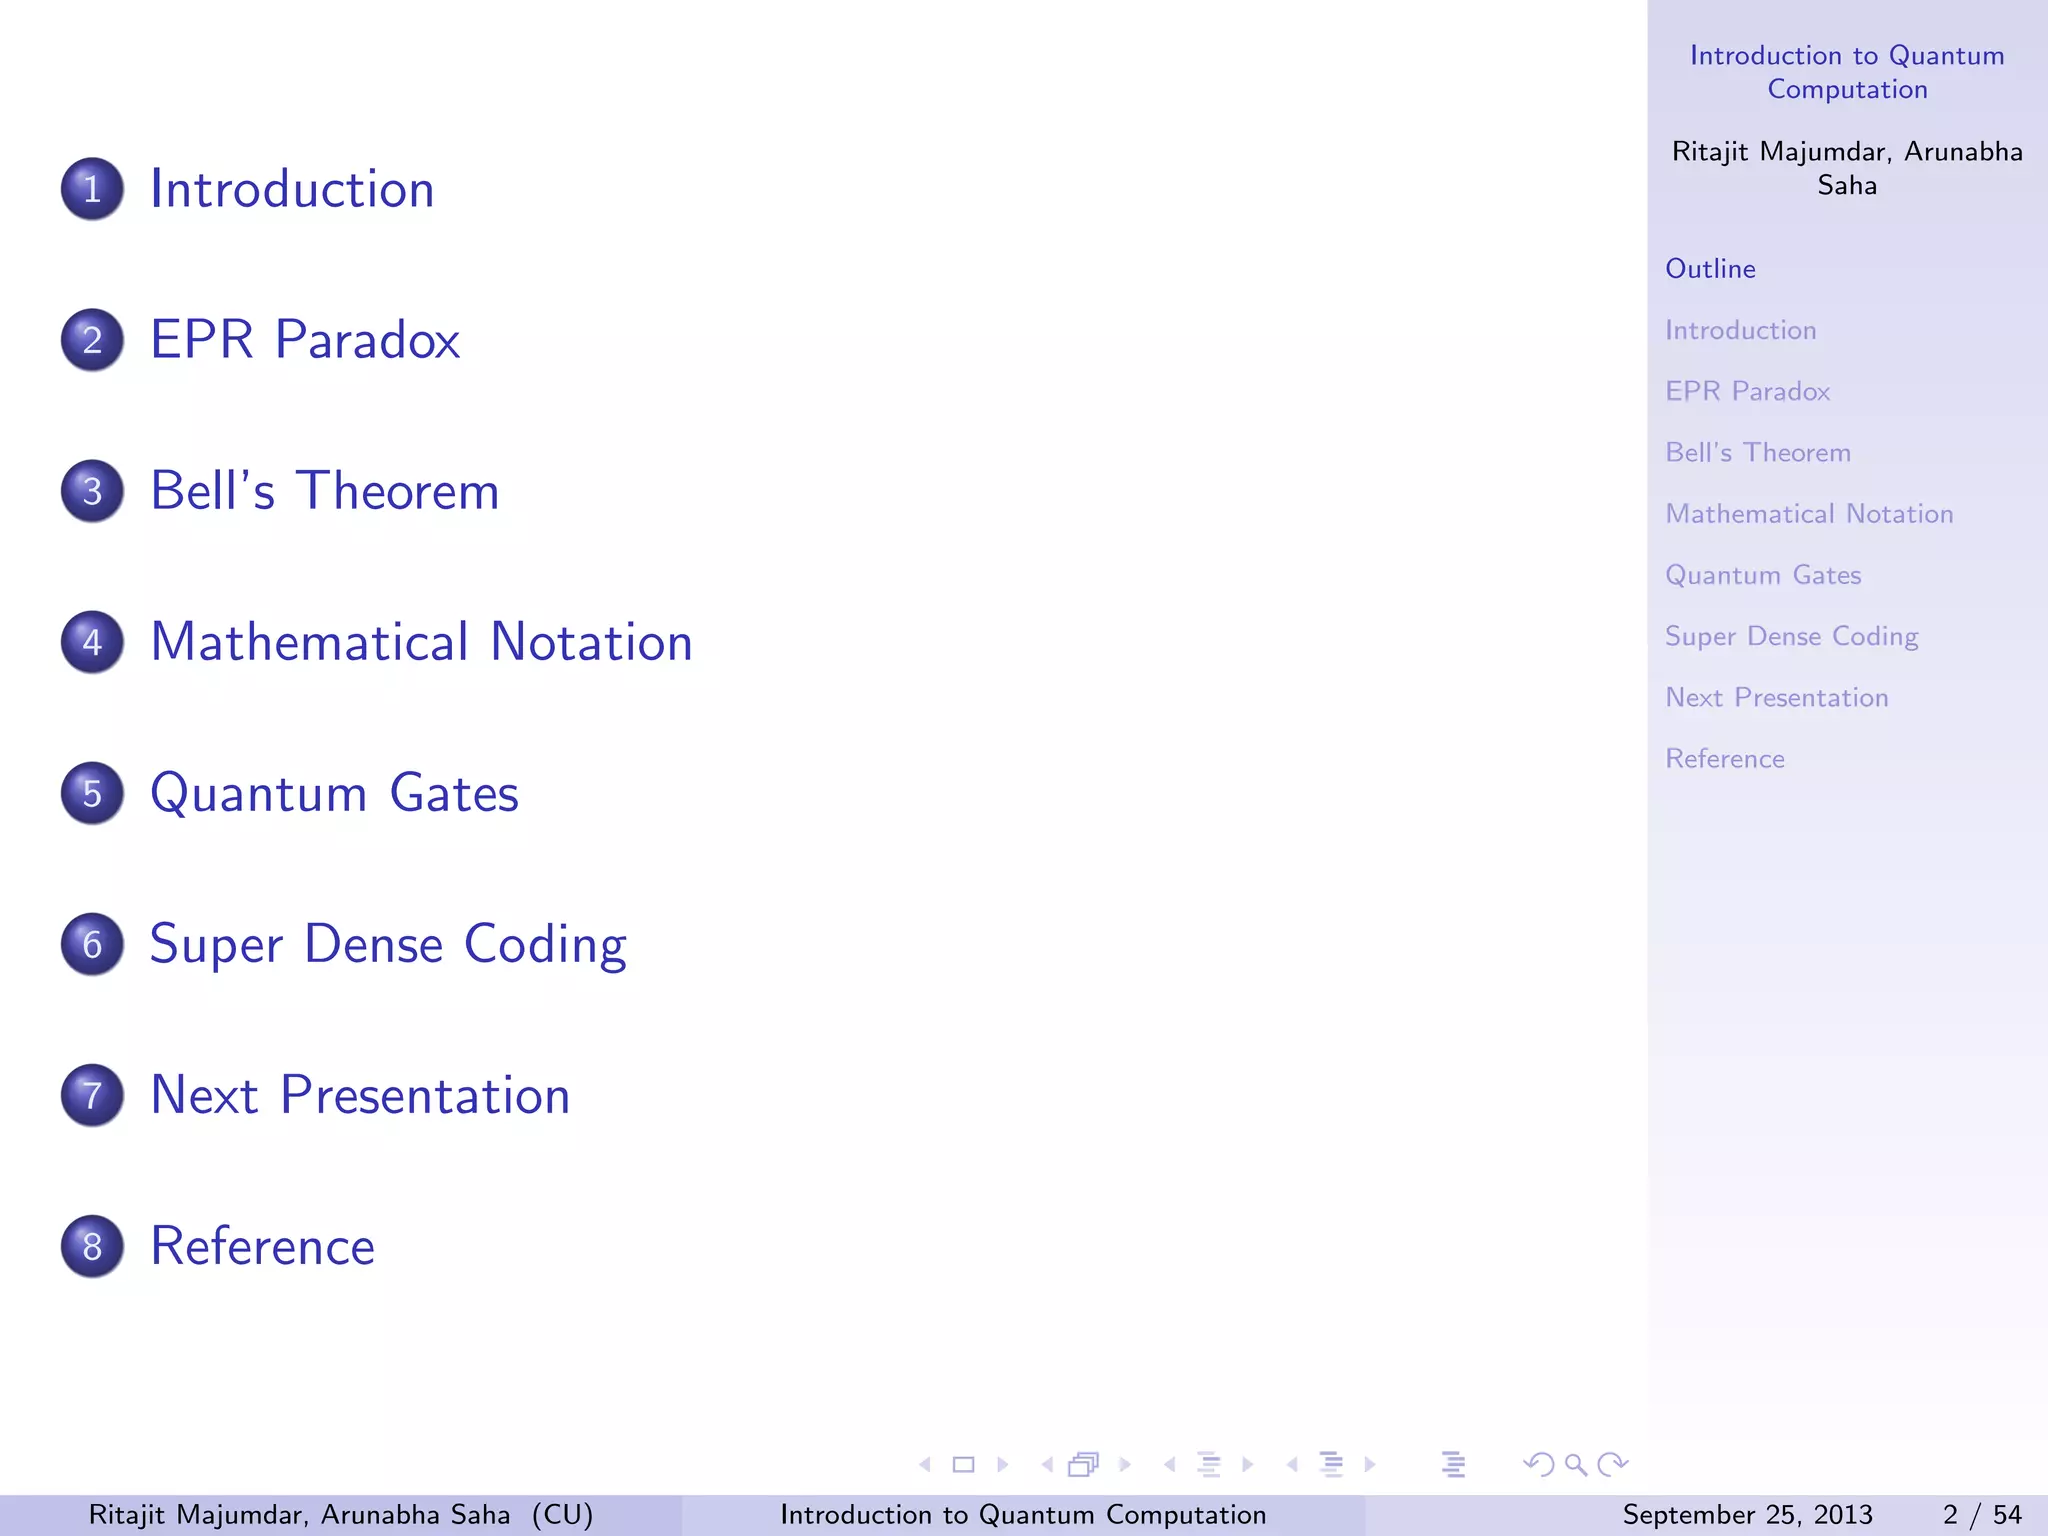Select Introduction in the sidebar
The image size is (2048, 1536).
pos(1741,330)
